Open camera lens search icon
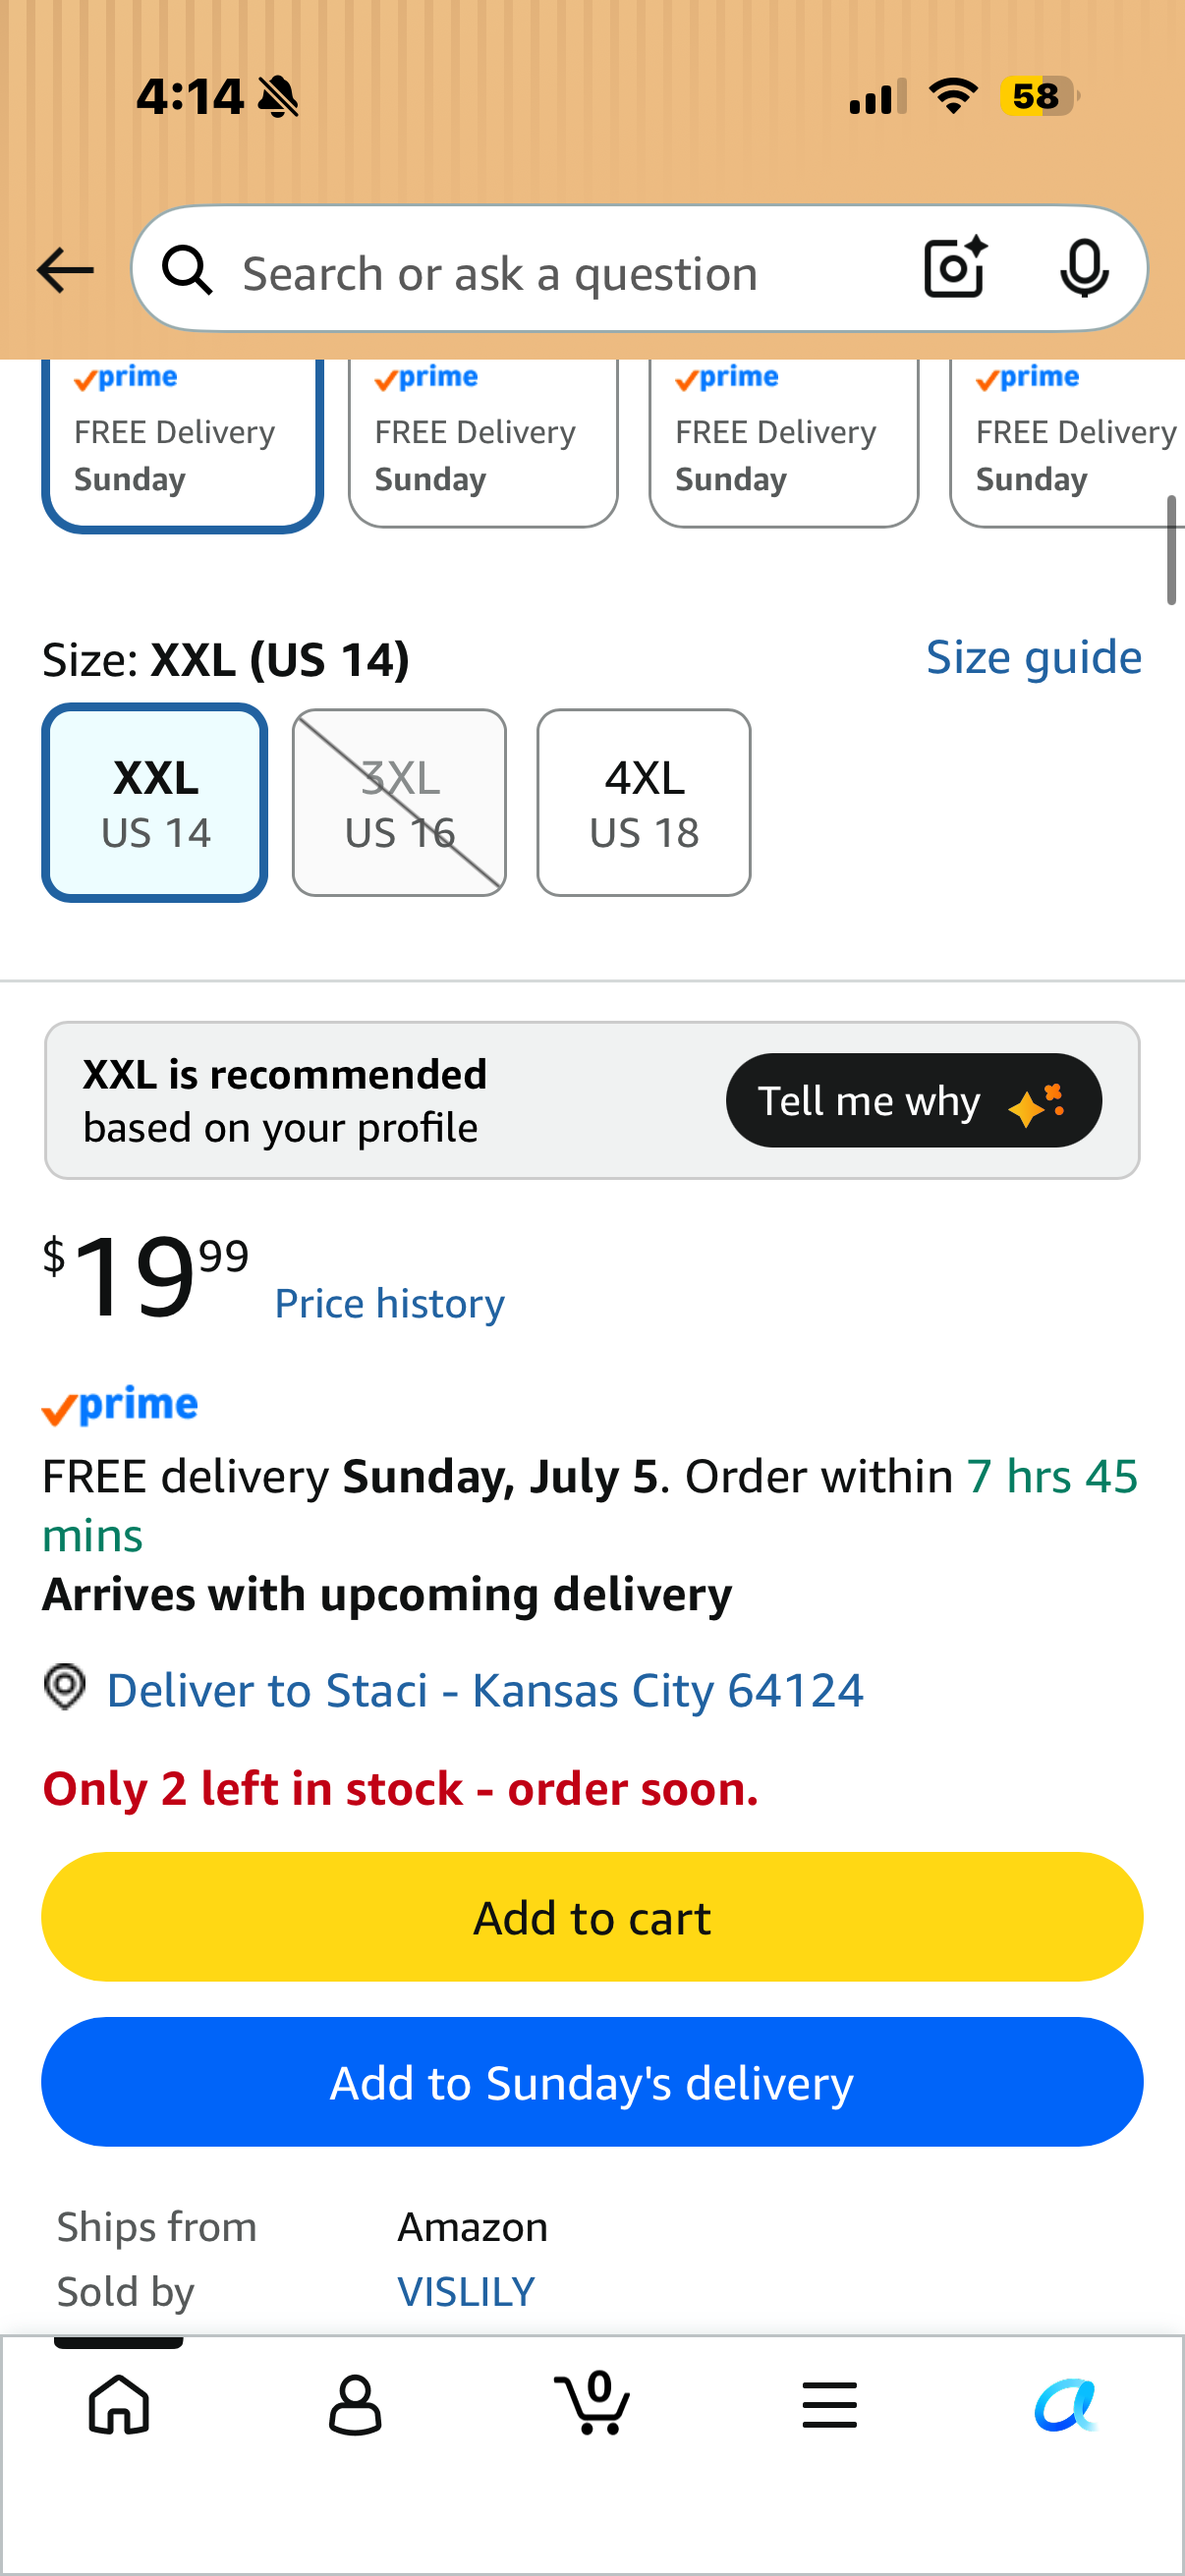1185x2576 pixels. coord(955,269)
